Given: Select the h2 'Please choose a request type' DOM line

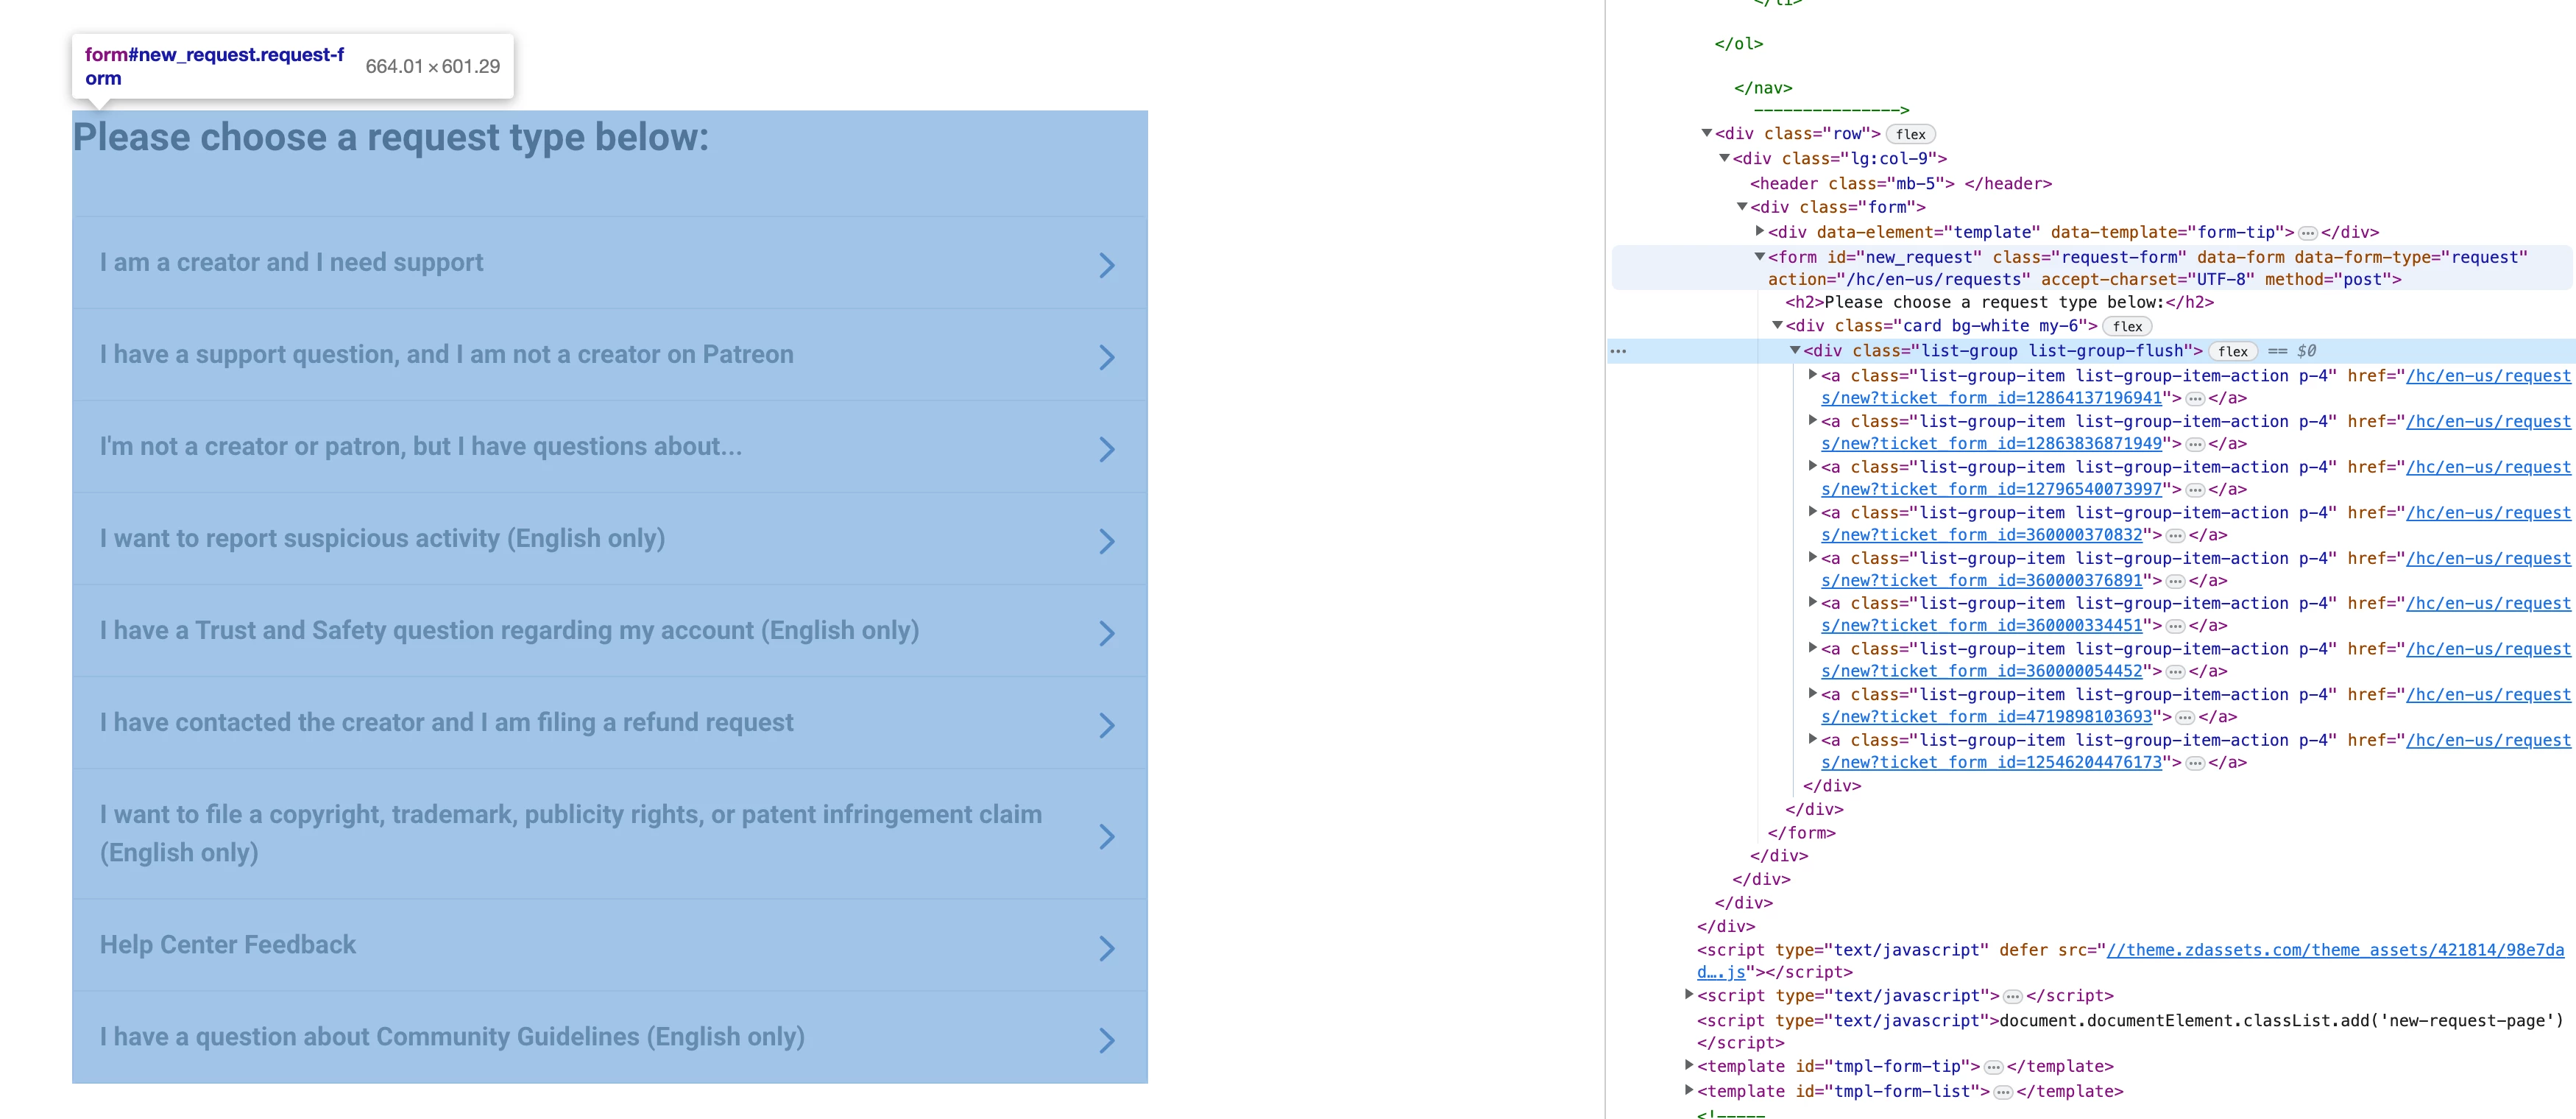Looking at the screenshot, I should [1998, 302].
